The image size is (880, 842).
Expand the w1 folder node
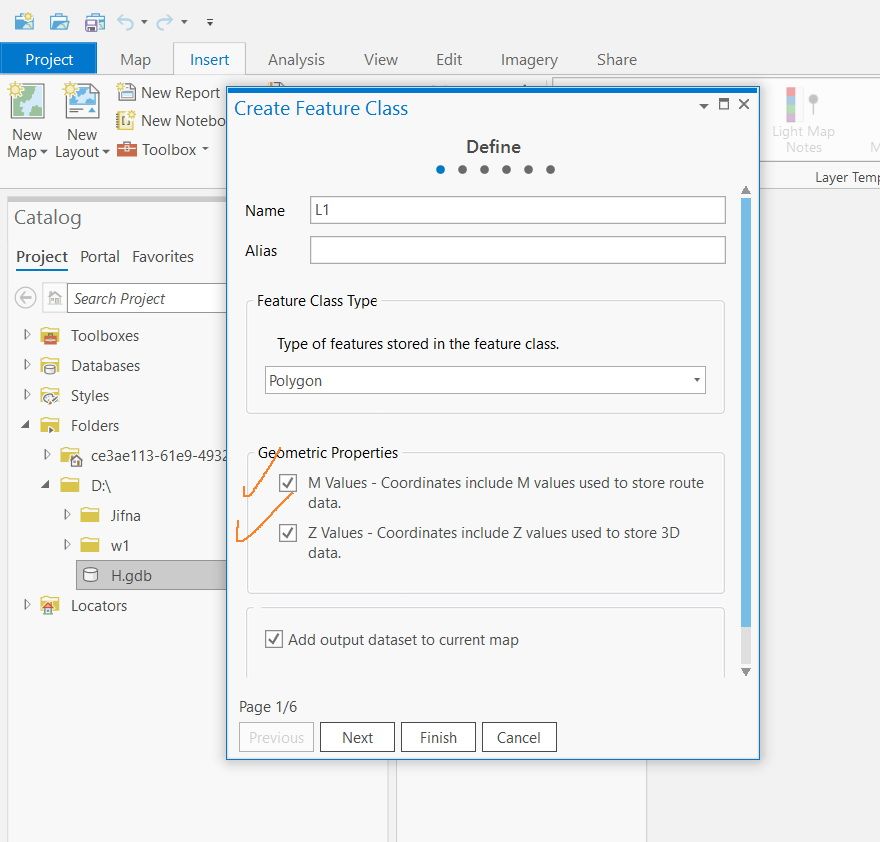pyautogui.click(x=67, y=544)
